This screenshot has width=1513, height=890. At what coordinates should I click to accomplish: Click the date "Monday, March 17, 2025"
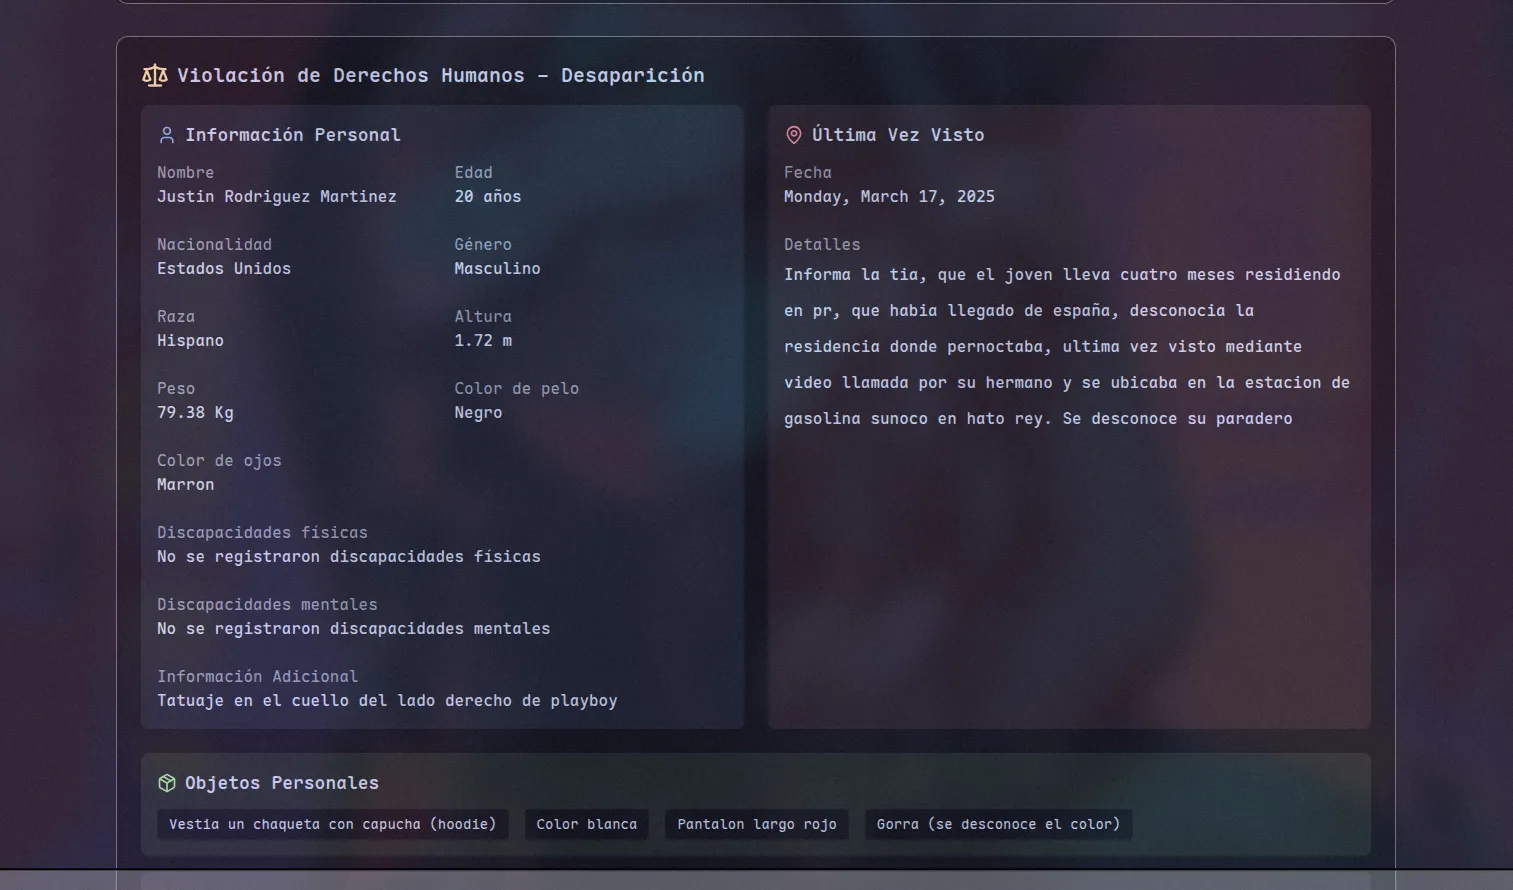click(x=889, y=197)
